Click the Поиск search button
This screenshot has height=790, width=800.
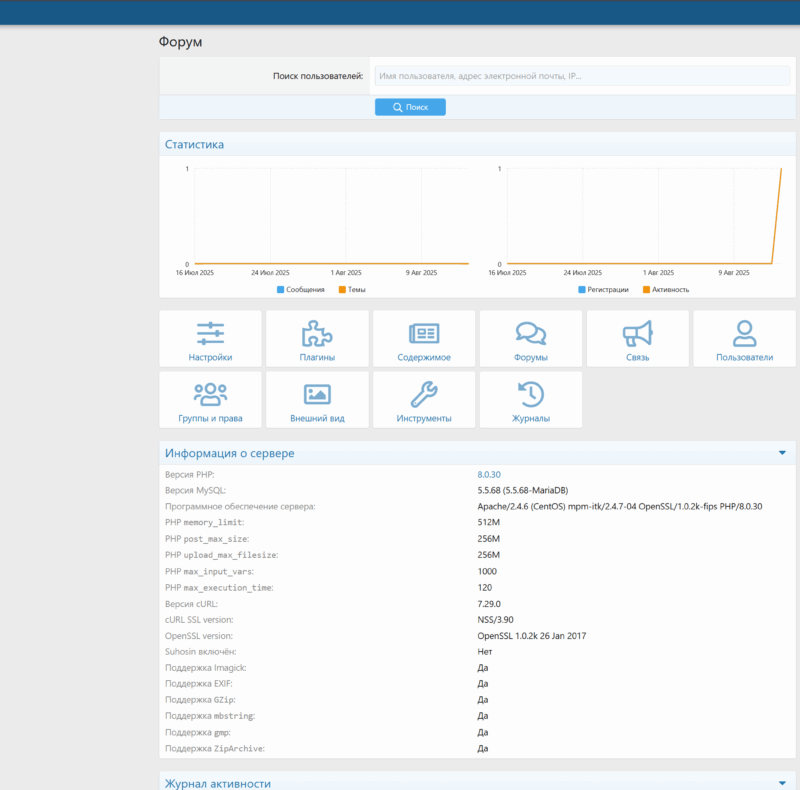pyautogui.click(x=410, y=107)
